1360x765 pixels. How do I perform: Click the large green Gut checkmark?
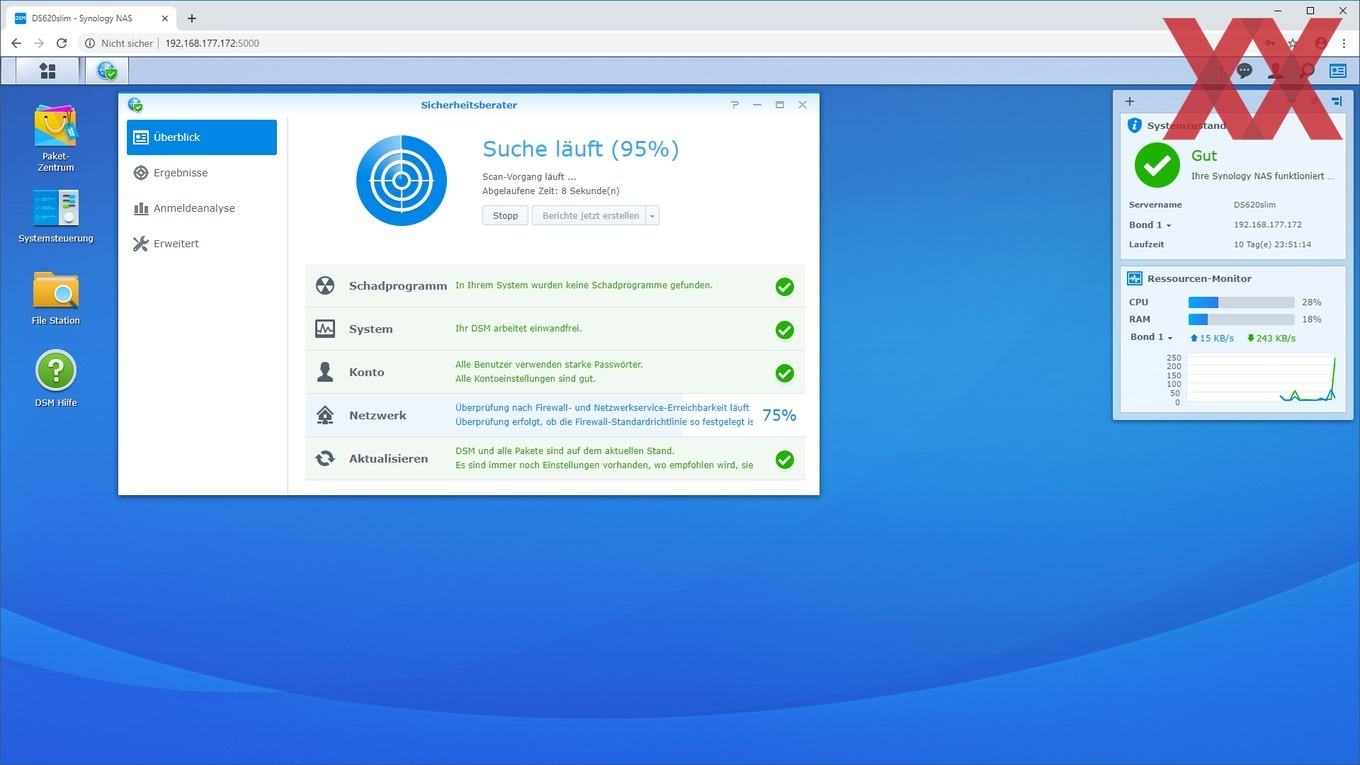click(1157, 165)
